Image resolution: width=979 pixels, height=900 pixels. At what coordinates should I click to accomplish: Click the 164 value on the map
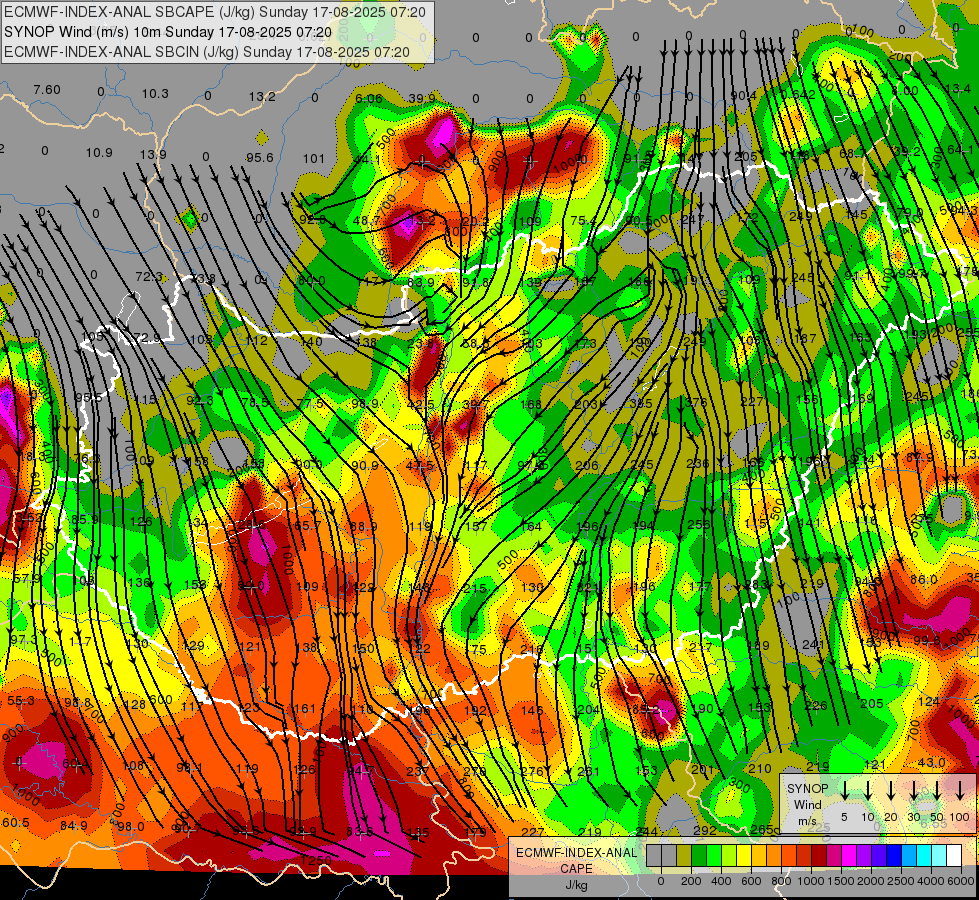(531, 527)
